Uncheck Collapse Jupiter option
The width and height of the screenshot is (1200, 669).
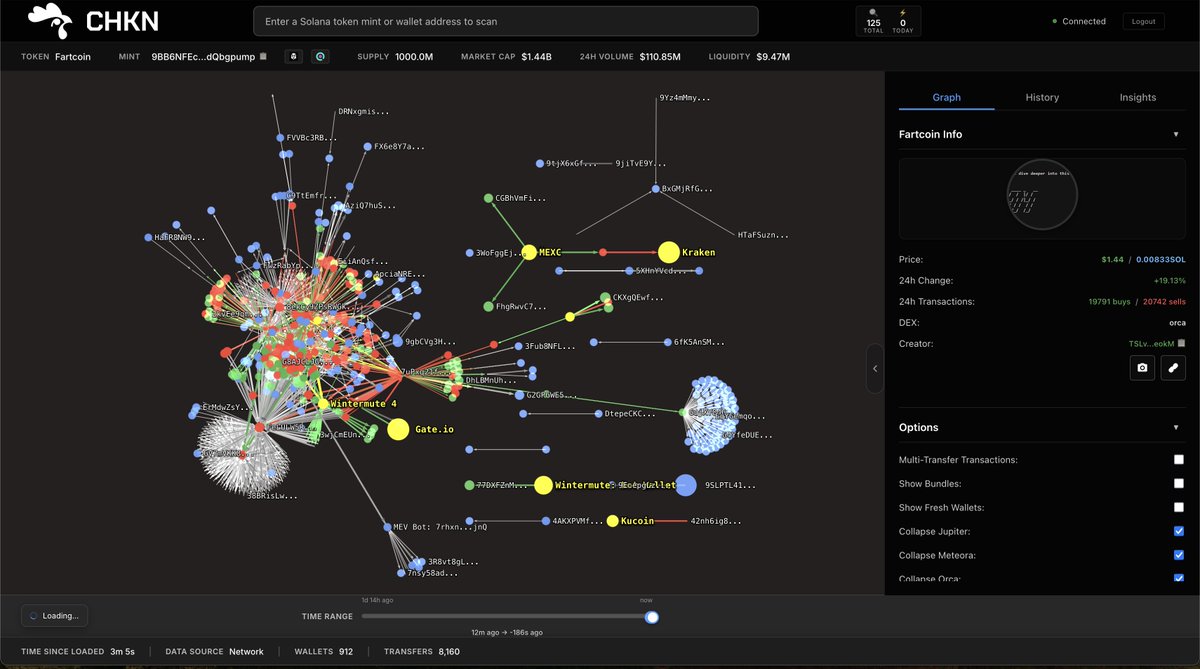(1178, 531)
